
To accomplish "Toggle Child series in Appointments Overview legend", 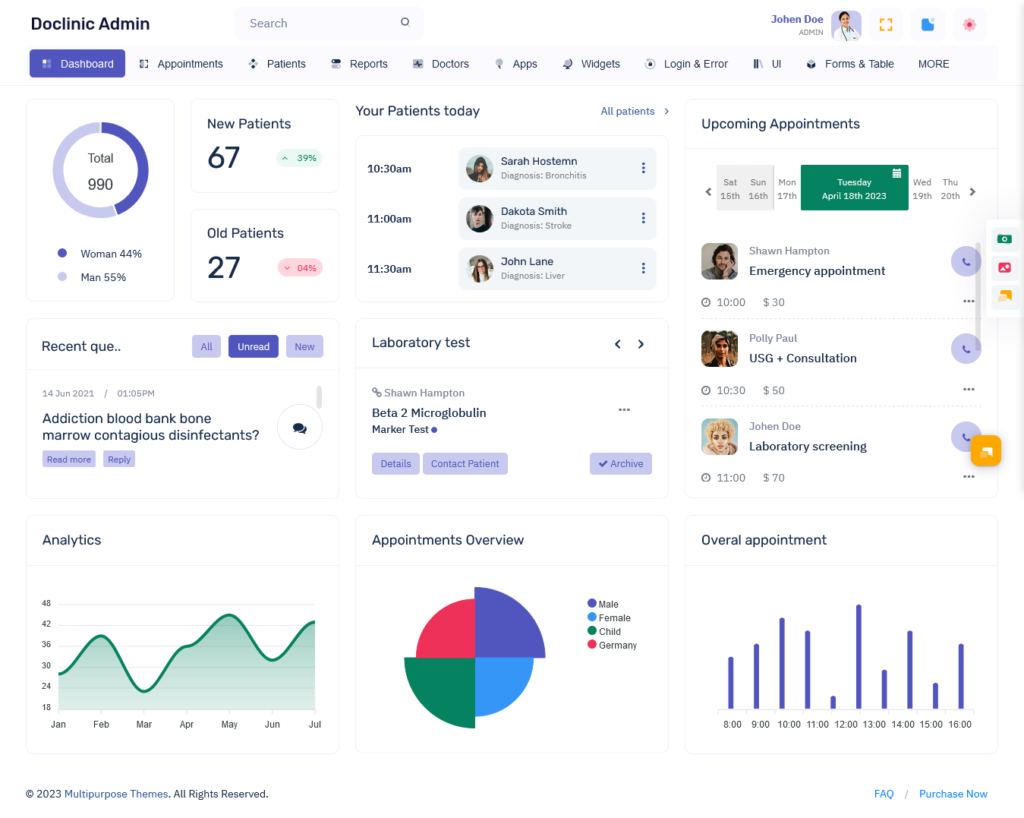I will point(604,631).
